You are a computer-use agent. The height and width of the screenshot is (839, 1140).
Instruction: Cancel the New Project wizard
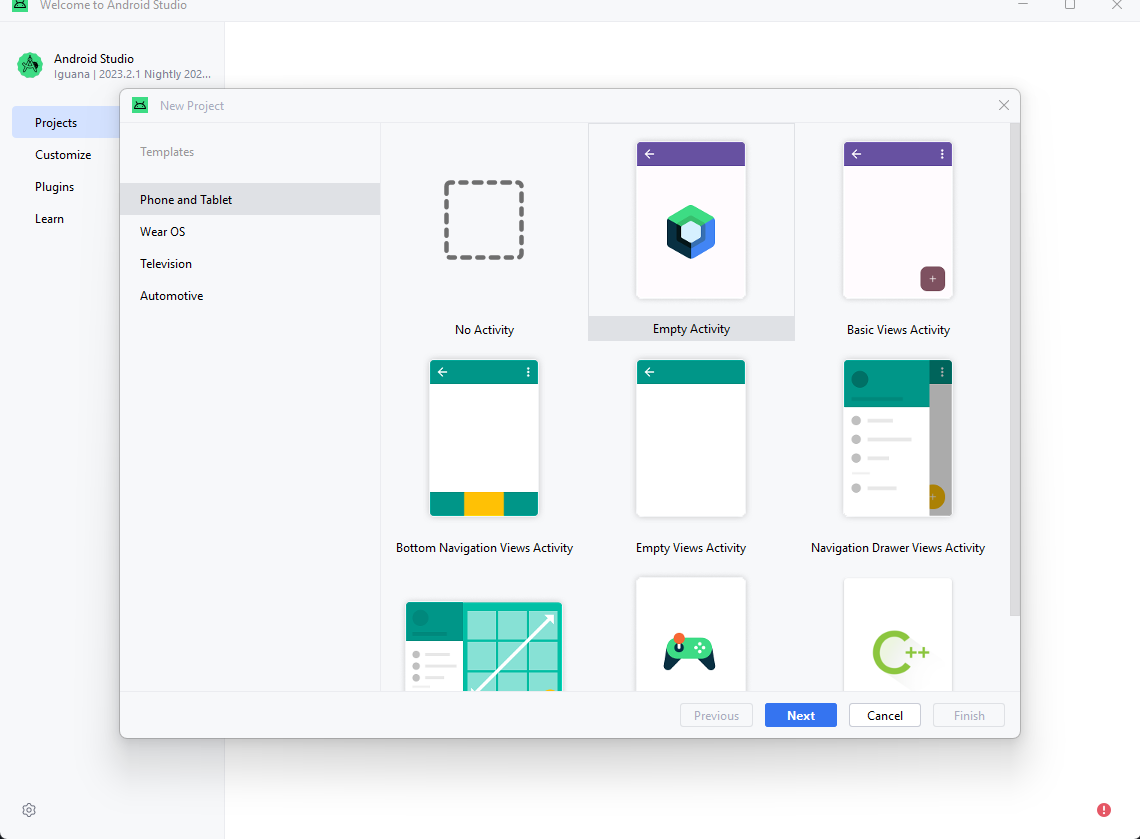[884, 715]
